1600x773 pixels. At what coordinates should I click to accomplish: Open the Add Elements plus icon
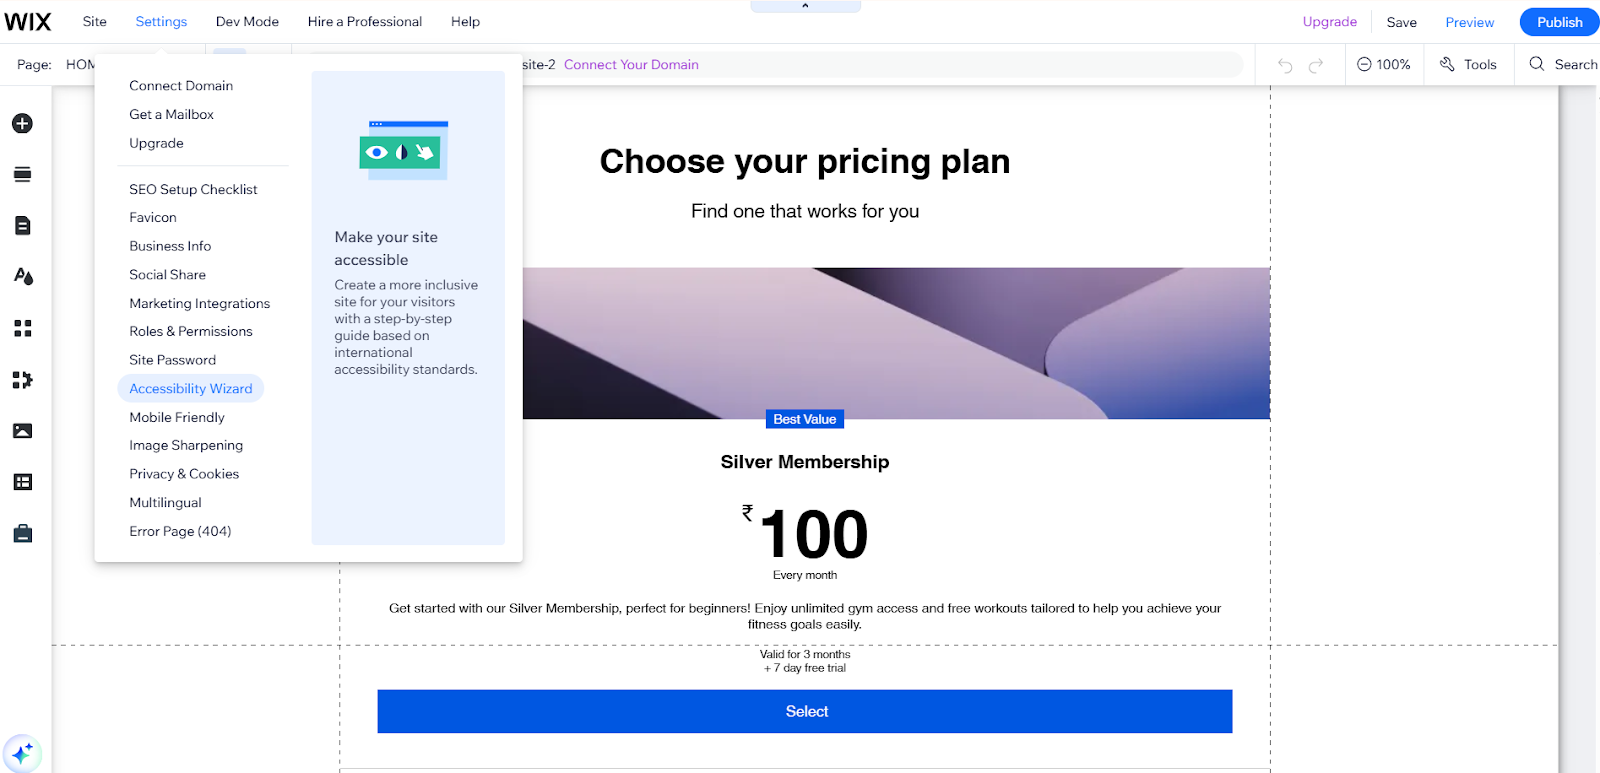coord(22,123)
